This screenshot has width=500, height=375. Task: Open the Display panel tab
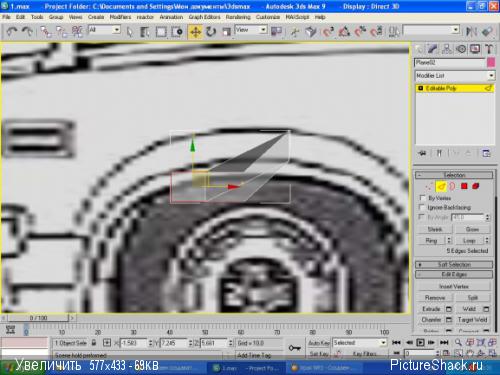pyautogui.click(x=475, y=49)
